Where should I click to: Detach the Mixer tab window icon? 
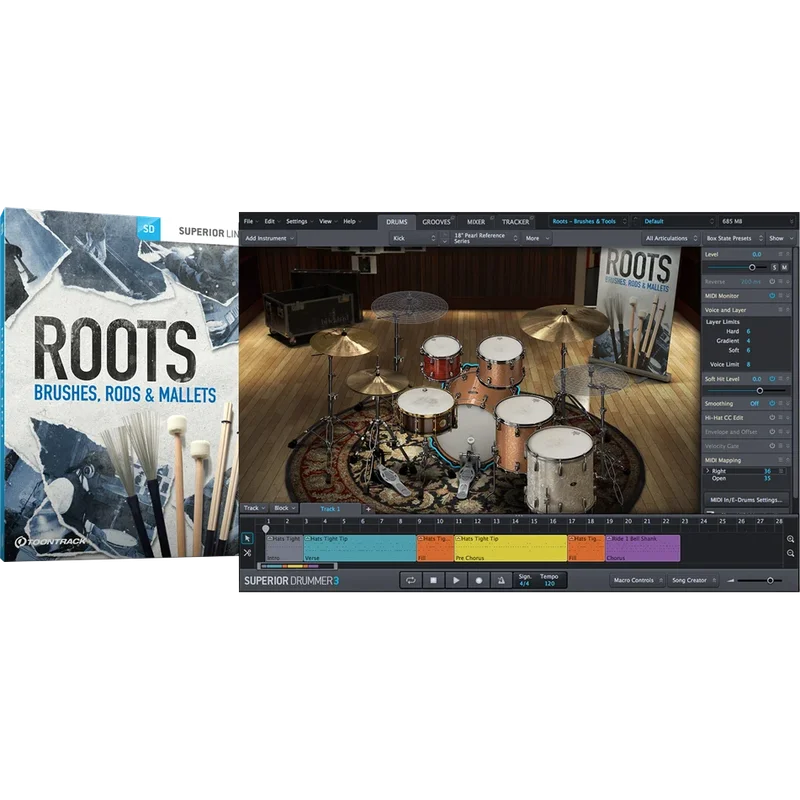click(x=492, y=218)
